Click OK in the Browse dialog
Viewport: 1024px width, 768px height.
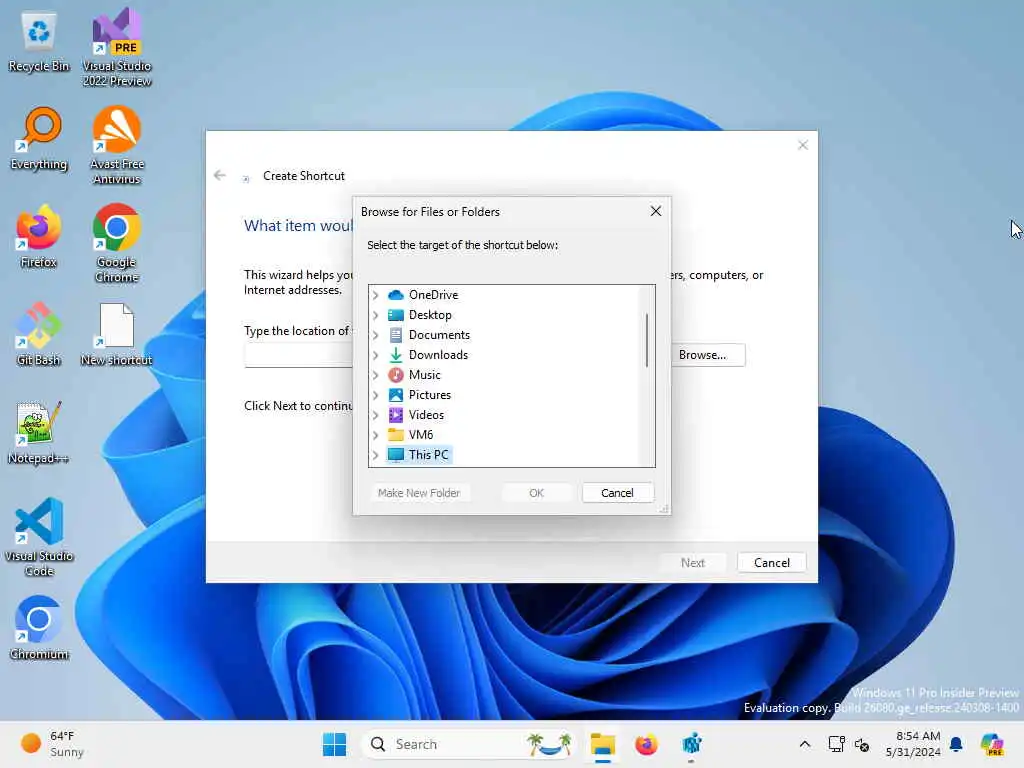pyautogui.click(x=536, y=492)
